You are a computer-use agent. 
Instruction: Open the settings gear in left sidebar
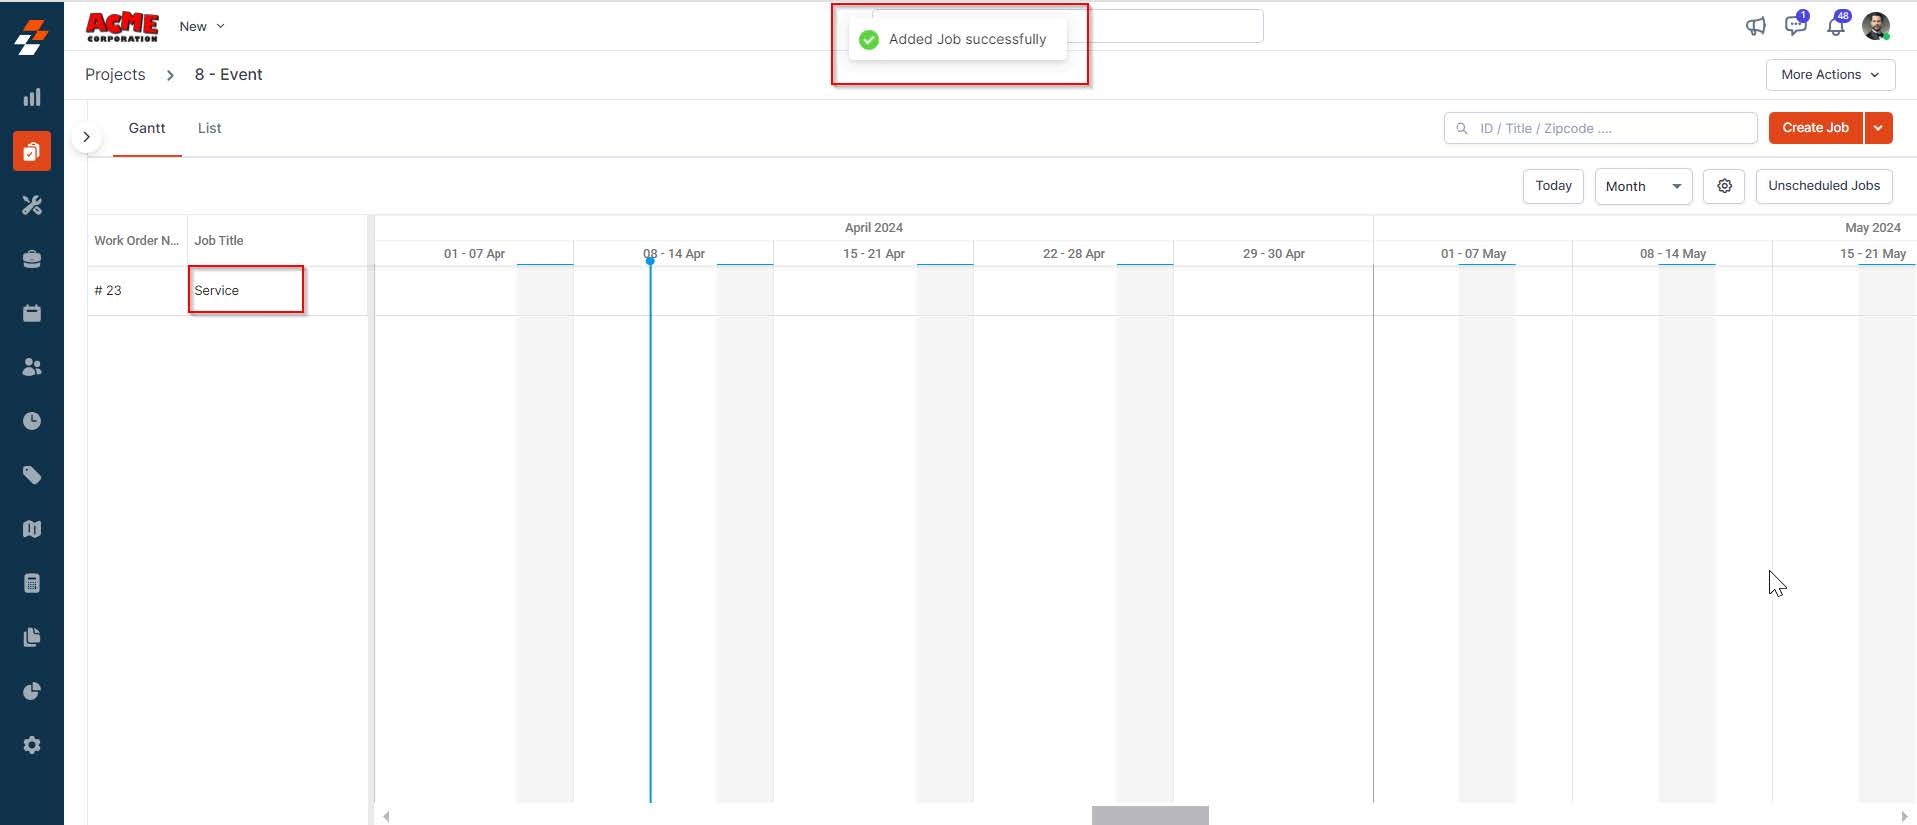(32, 745)
